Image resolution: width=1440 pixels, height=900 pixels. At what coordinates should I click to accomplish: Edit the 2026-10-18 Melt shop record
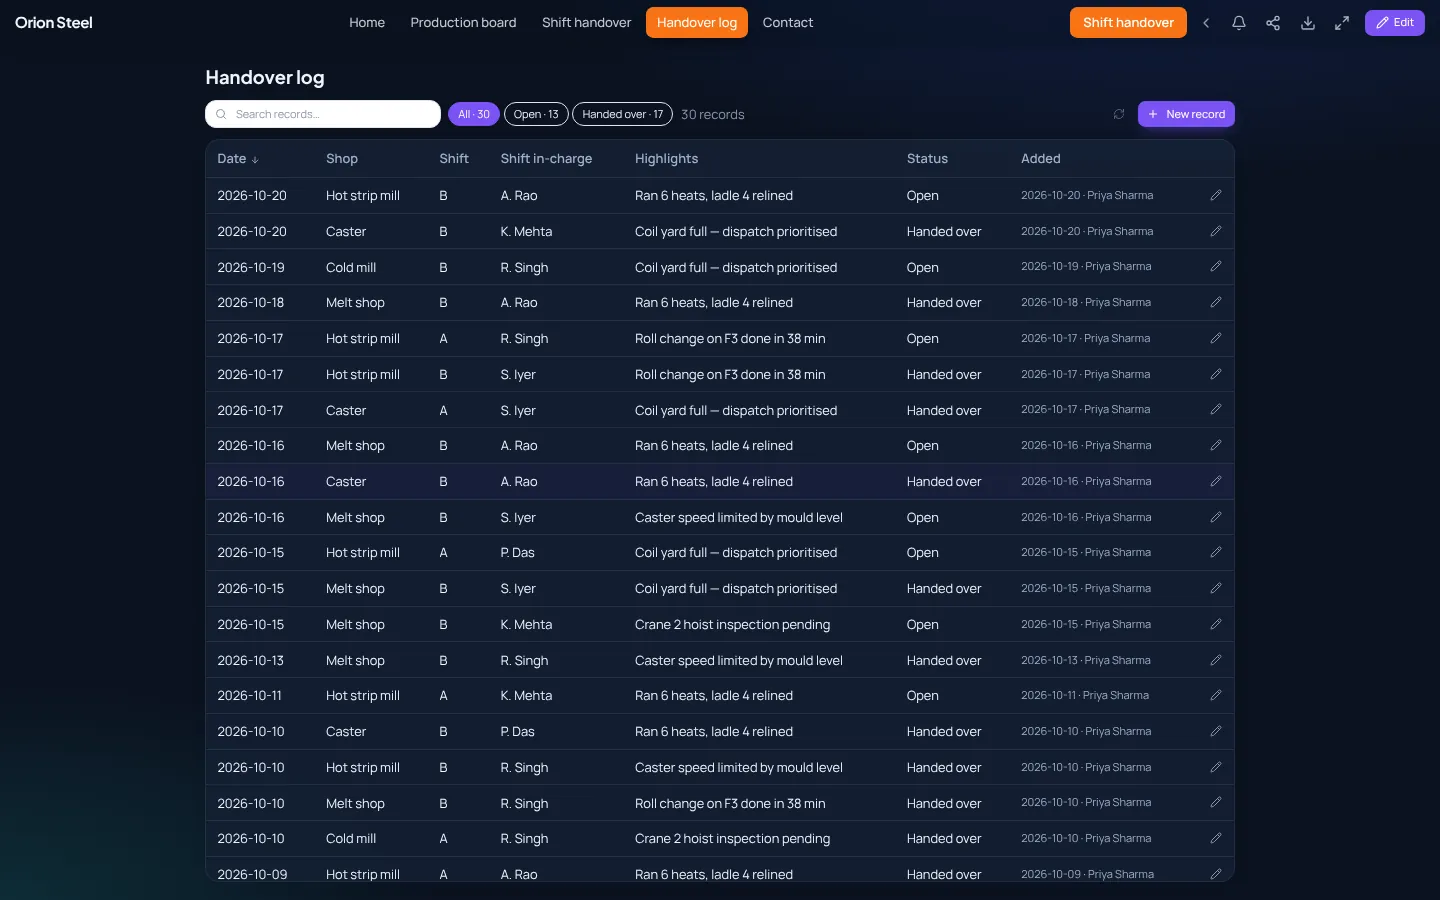point(1216,302)
